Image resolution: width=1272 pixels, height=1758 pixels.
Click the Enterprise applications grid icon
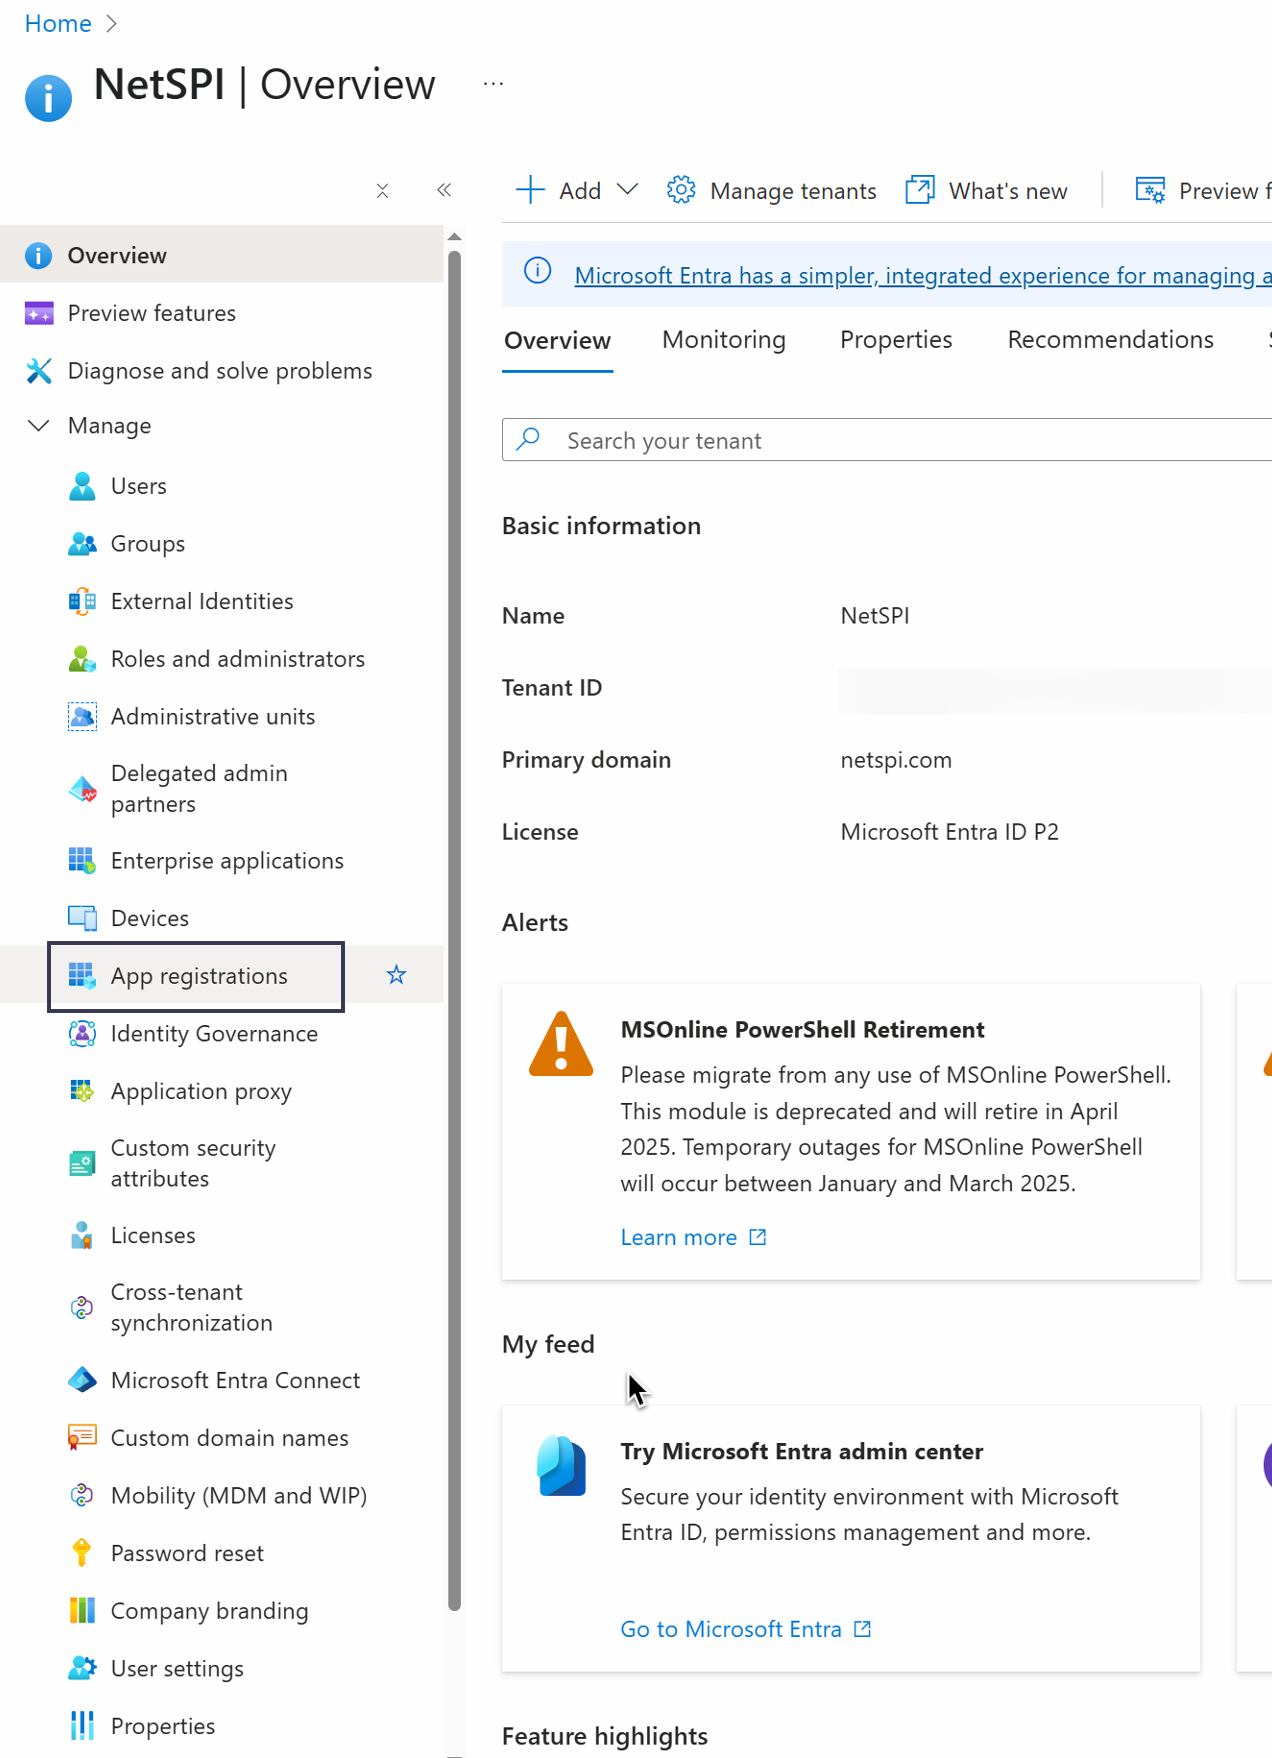pos(82,861)
